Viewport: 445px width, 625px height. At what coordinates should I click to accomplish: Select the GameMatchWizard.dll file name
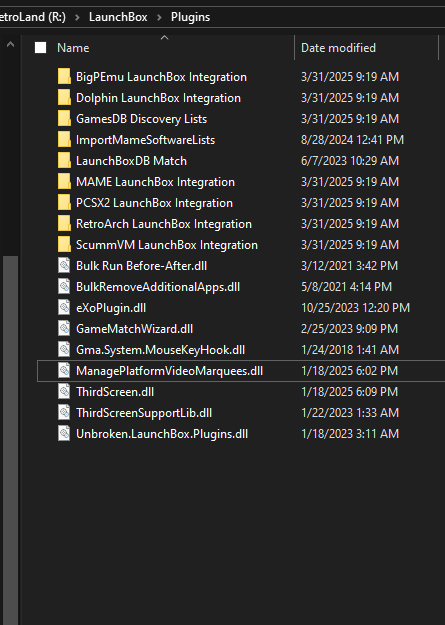coord(134,328)
